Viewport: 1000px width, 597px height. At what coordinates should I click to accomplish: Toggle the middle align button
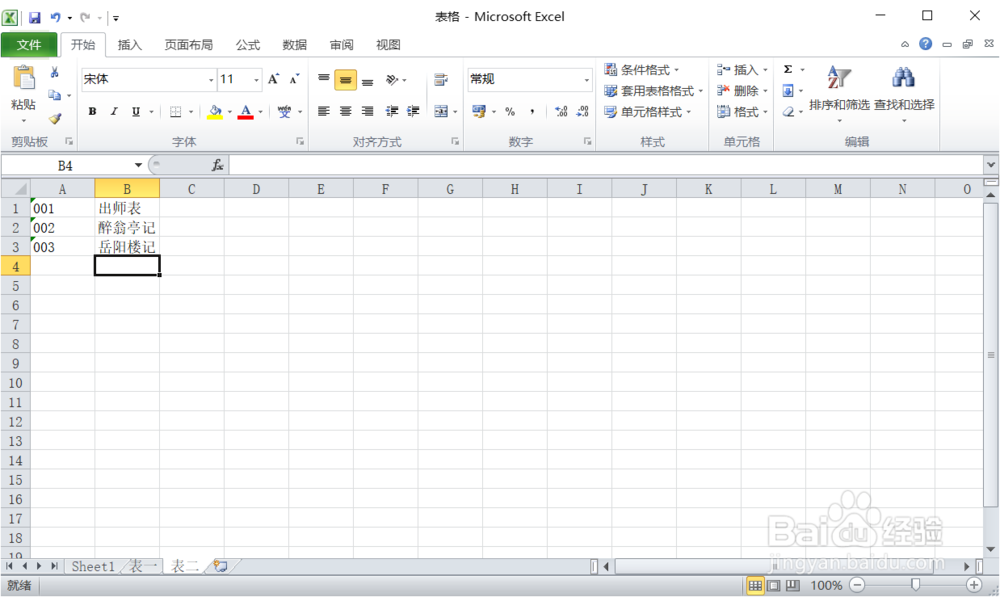[346, 80]
